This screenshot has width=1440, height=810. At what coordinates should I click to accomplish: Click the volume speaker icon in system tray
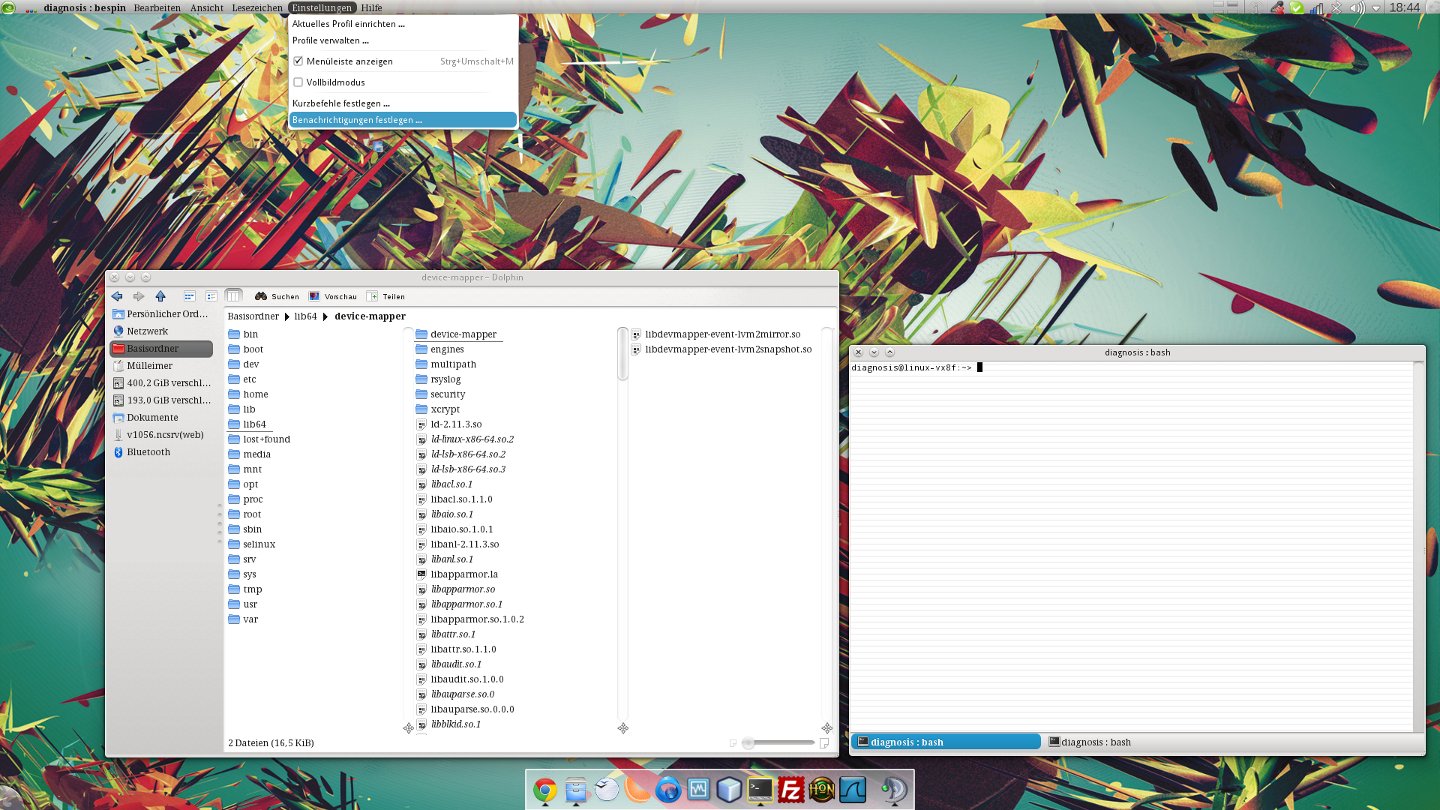coord(1356,7)
